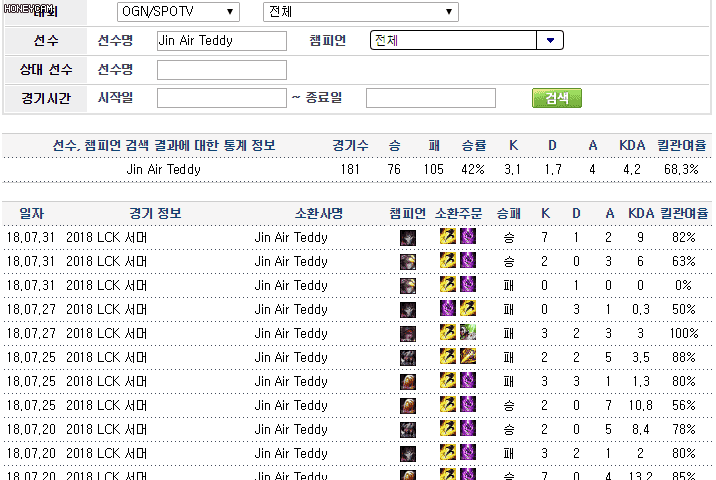Click the 선수 row label in search form
Screen dimensions: 716x480
[46, 41]
